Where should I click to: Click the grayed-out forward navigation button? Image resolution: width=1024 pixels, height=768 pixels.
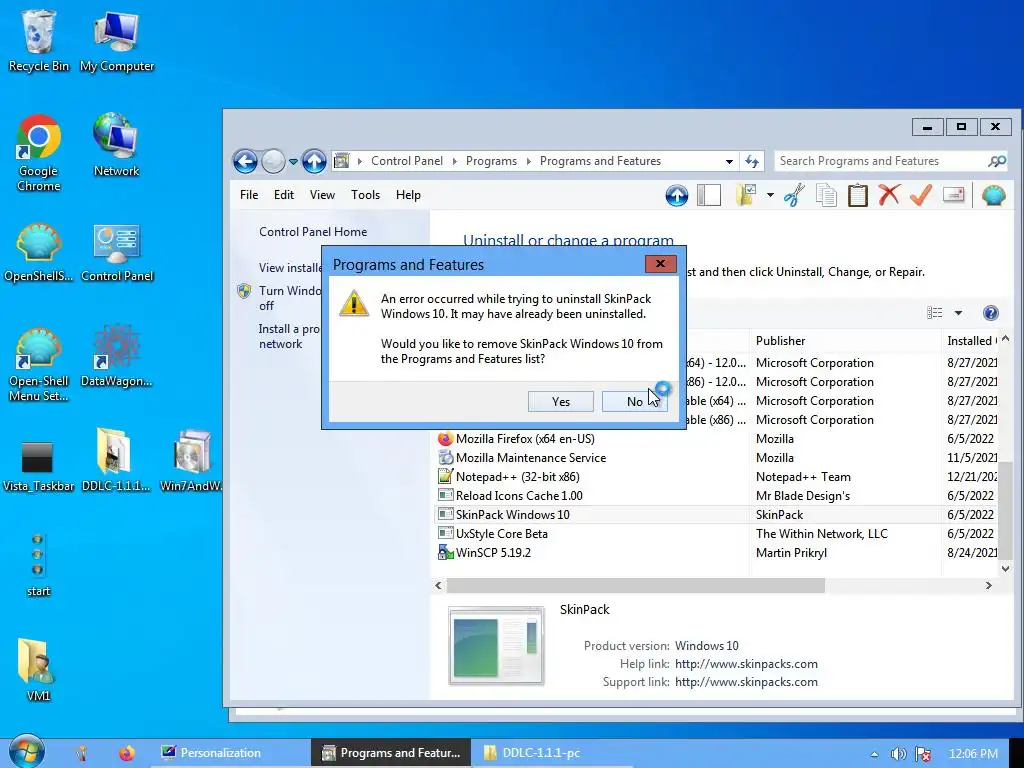273,161
